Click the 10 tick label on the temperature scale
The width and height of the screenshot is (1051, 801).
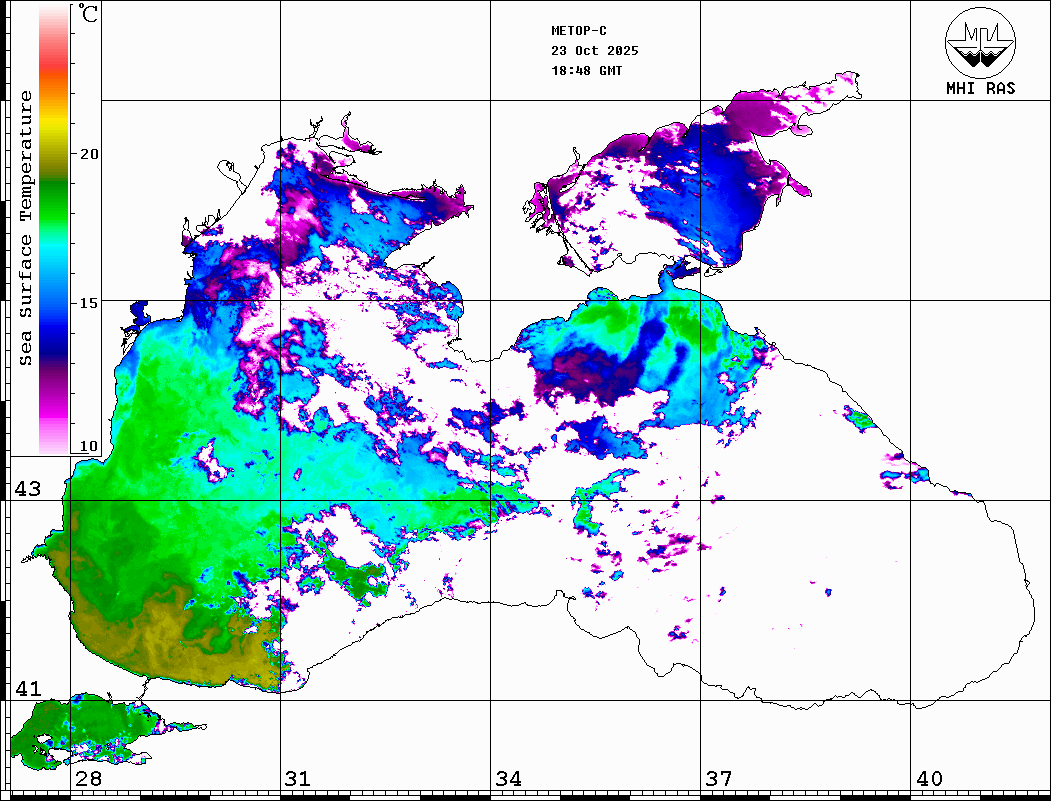[x=90, y=446]
